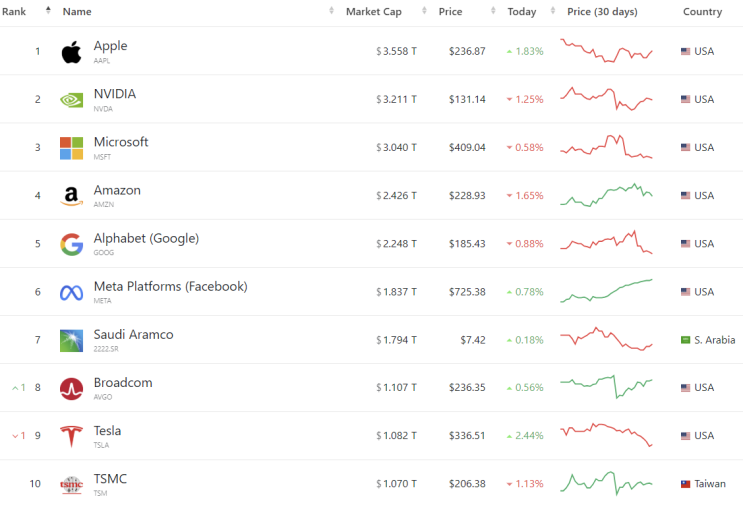The width and height of the screenshot is (743, 507).
Task: Sort table by Price column
Action: point(450,12)
